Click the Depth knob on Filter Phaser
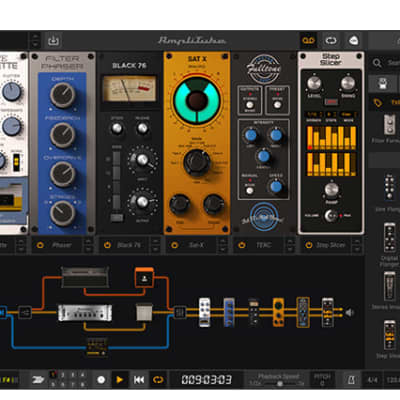The width and height of the screenshot is (400, 400). pyautogui.click(x=62, y=95)
